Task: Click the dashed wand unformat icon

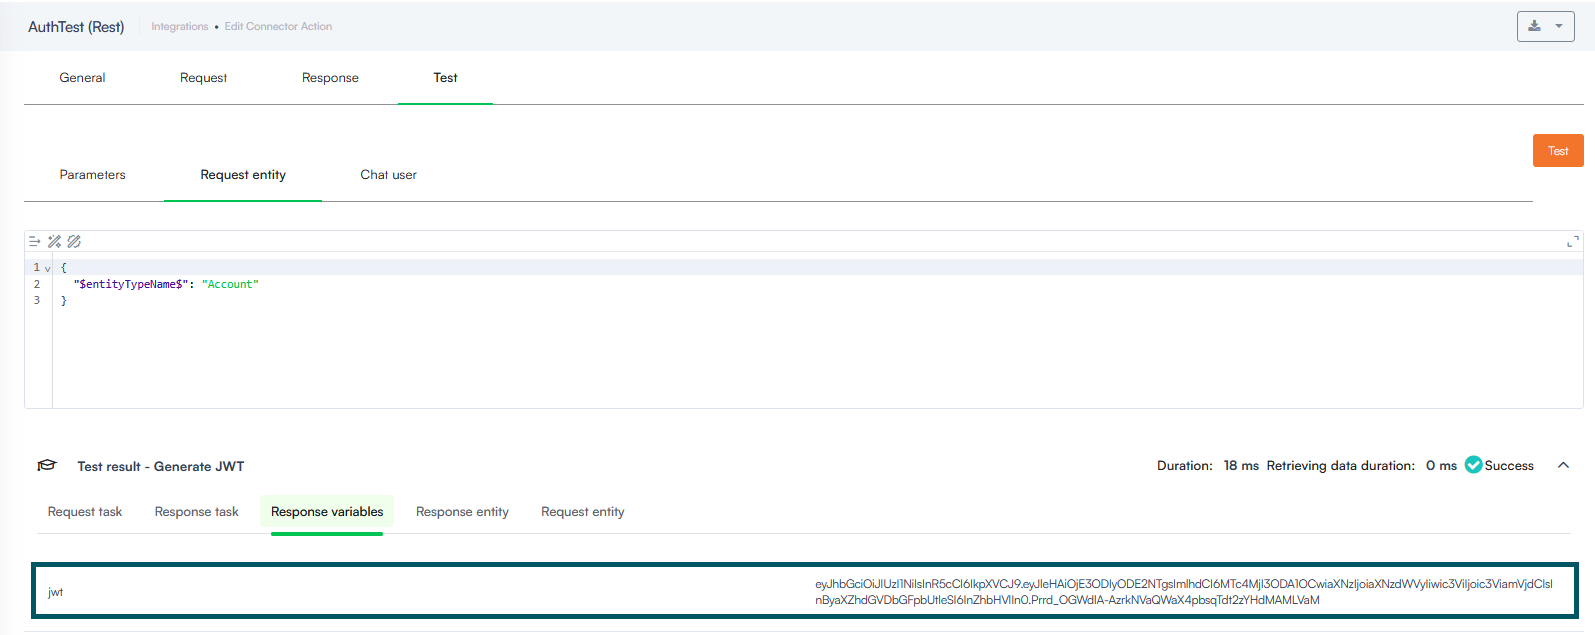Action: pyautogui.click(x=74, y=241)
